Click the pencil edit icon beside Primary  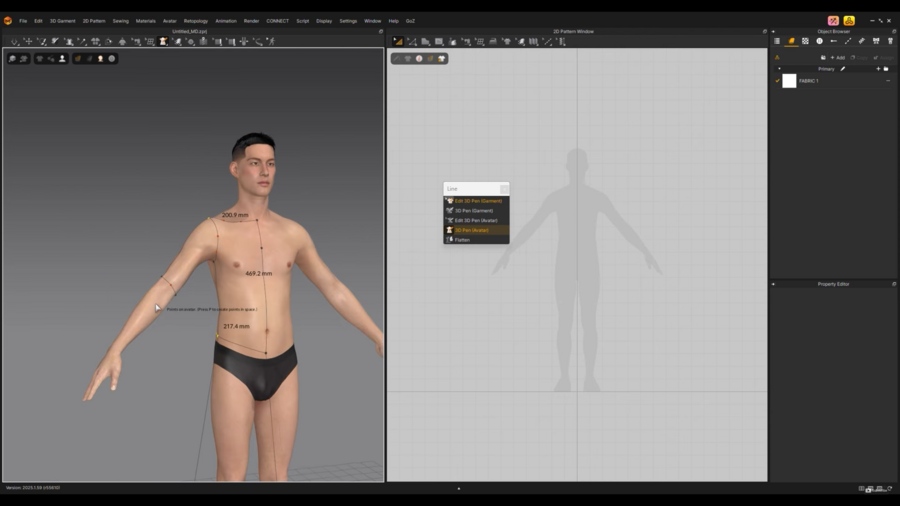pyautogui.click(x=843, y=69)
